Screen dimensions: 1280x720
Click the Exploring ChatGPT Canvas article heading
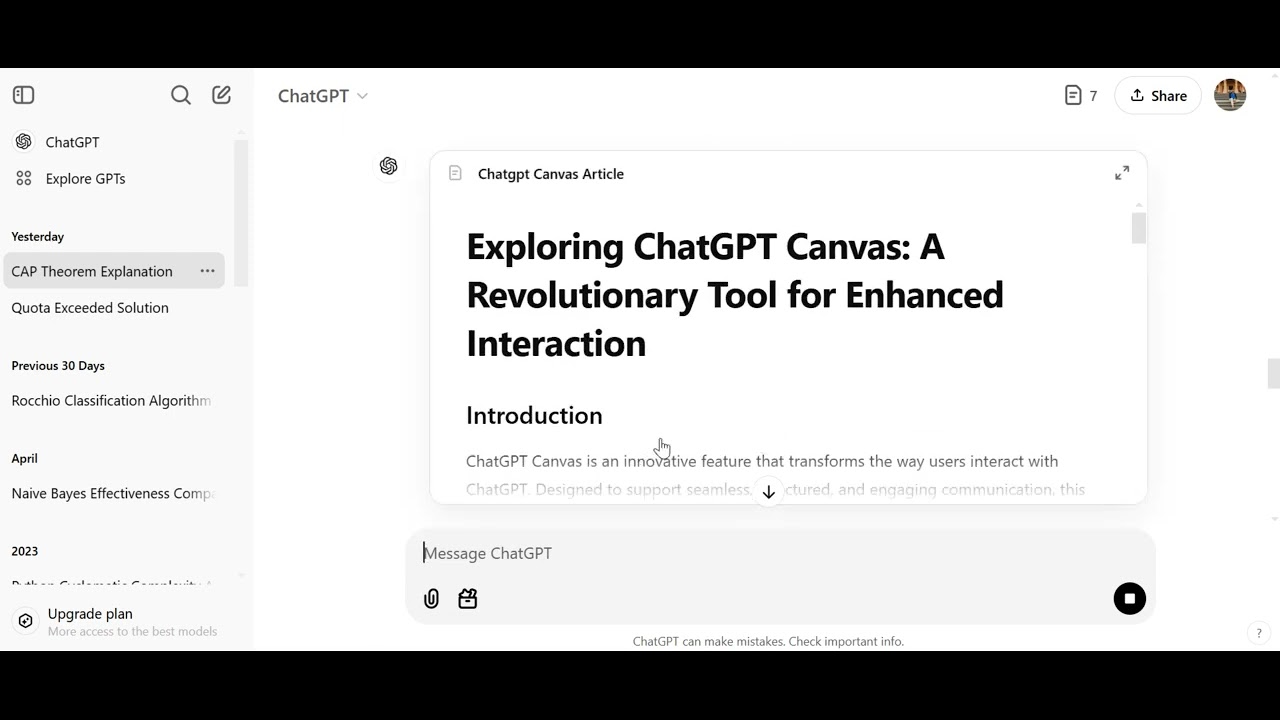(x=735, y=295)
